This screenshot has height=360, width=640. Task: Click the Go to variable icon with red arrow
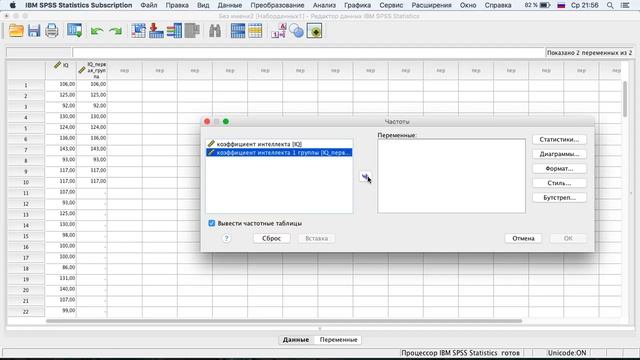[156, 31]
